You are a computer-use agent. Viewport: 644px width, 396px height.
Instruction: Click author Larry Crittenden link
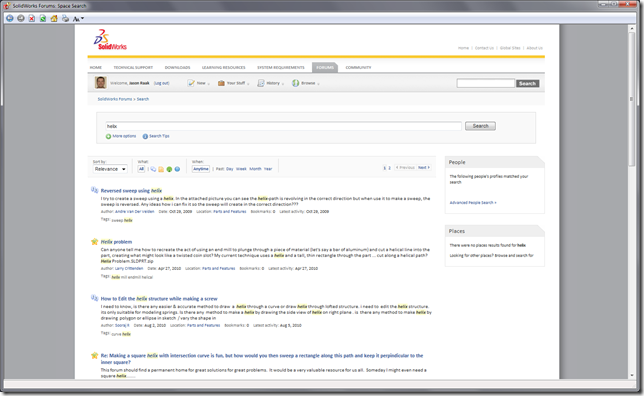coord(129,268)
